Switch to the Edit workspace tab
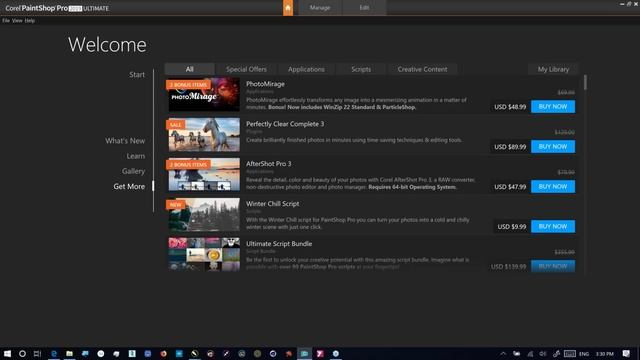The height and width of the screenshot is (360, 640). [364, 8]
